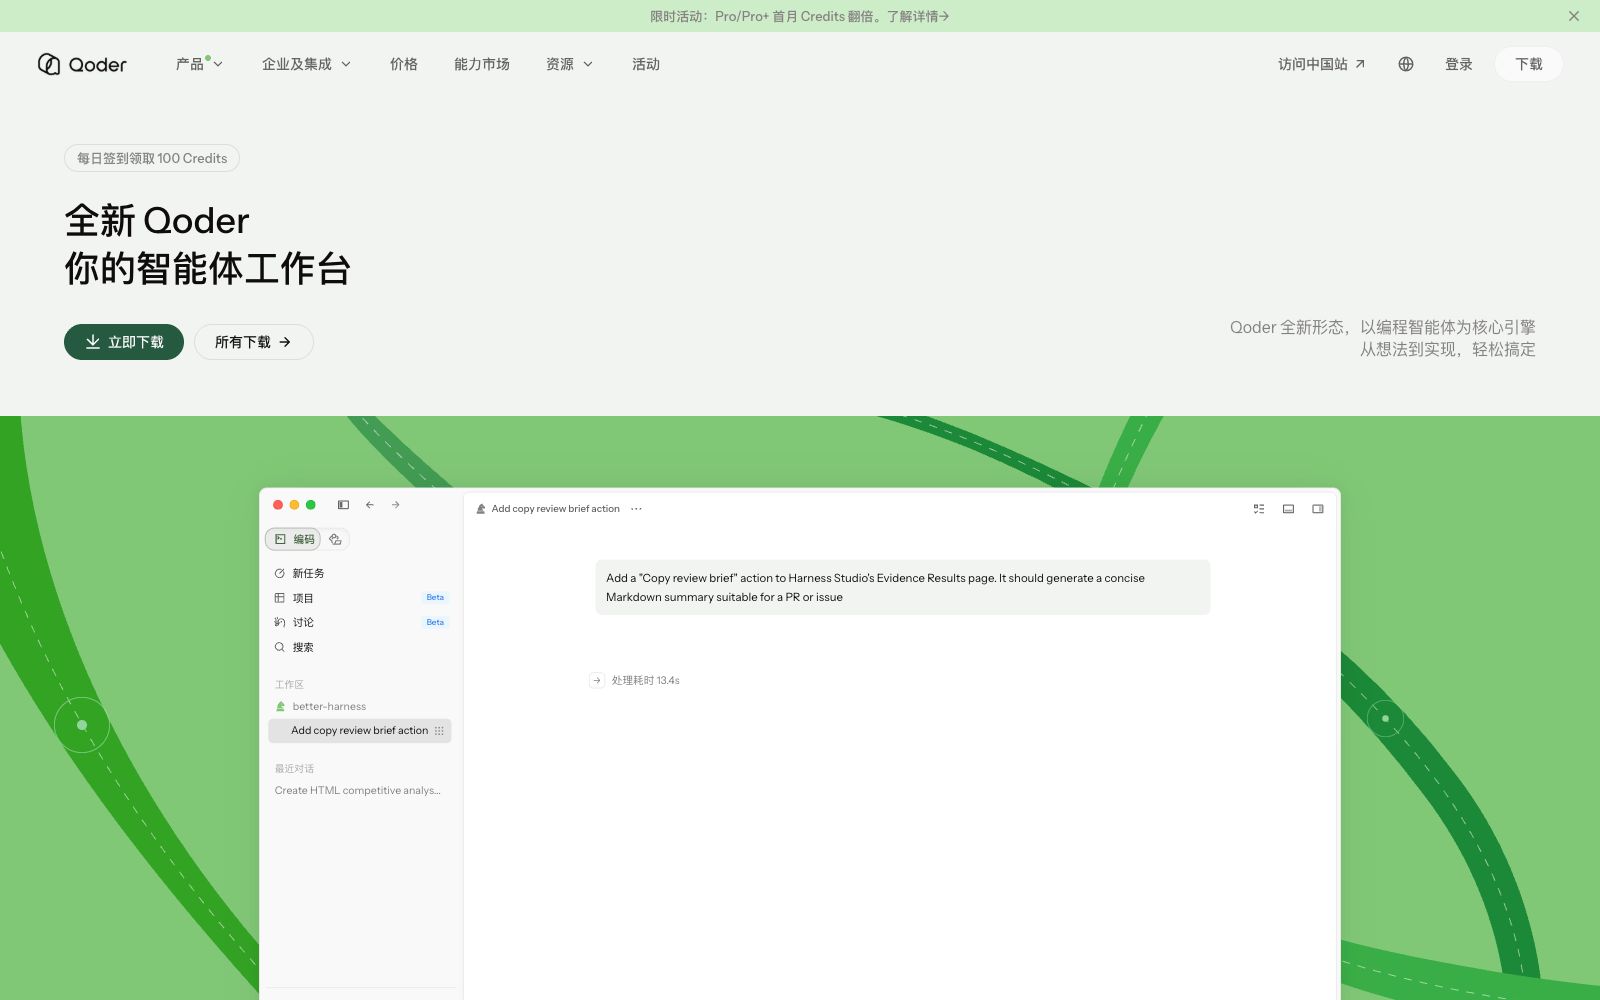
Task: Open 项目 in the sidebar
Action: pos(360,598)
